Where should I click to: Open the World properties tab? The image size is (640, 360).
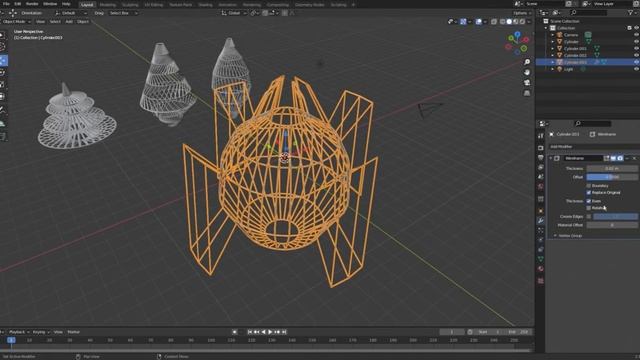click(x=541, y=187)
